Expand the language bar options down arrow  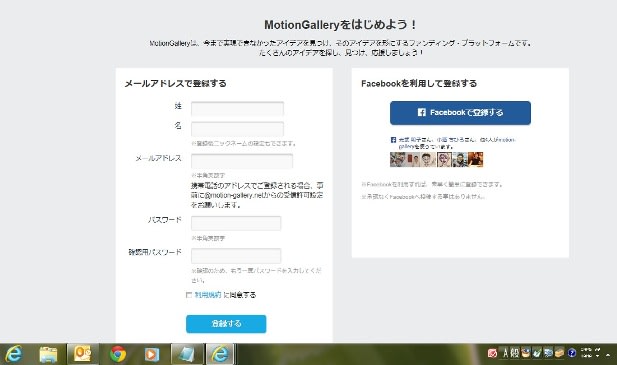[598, 356]
